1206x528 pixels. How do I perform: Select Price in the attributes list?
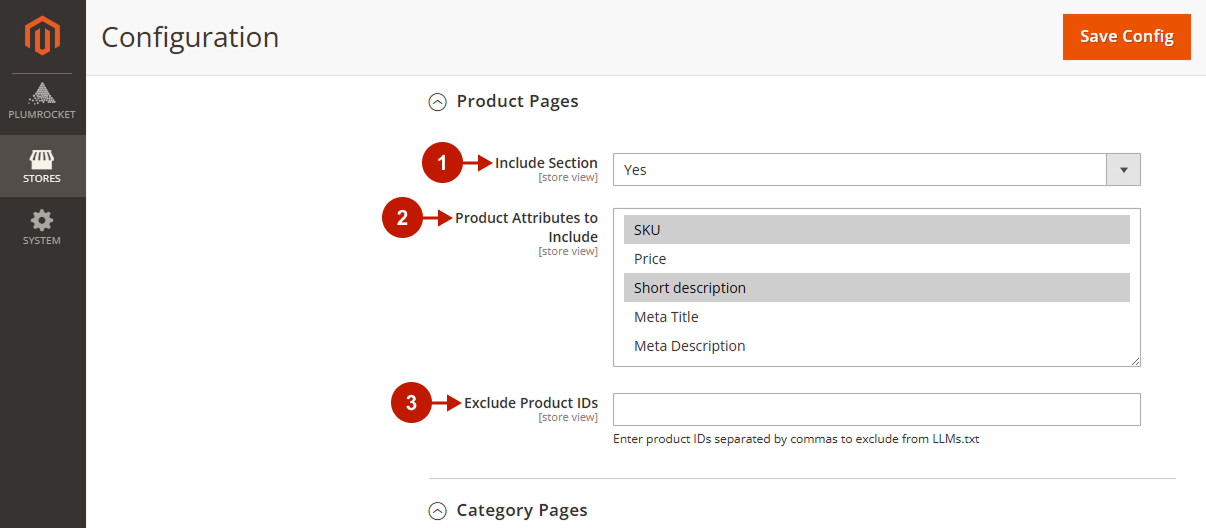(x=876, y=259)
